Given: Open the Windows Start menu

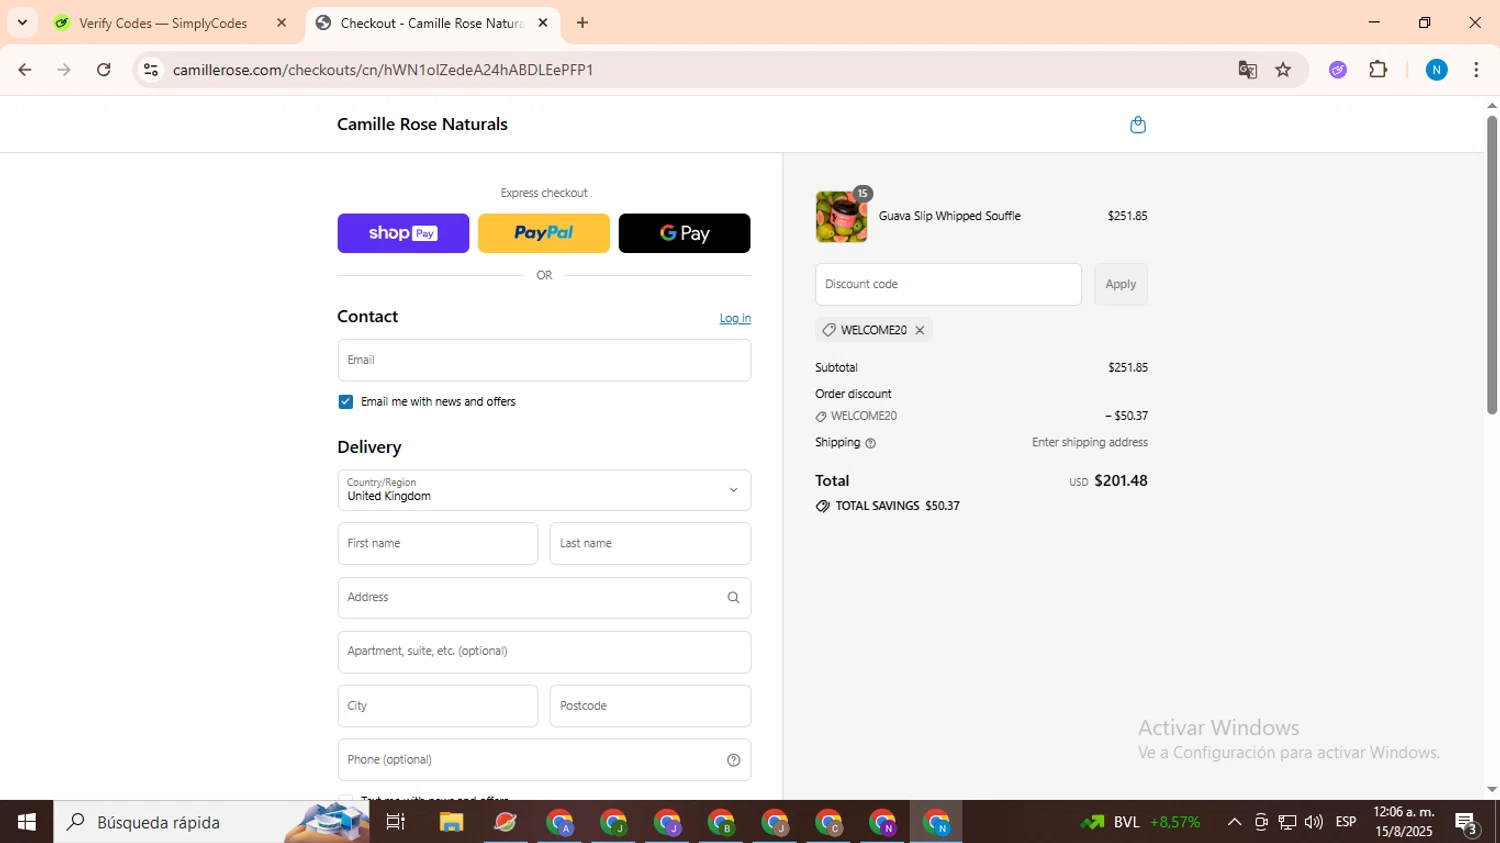Looking at the screenshot, I should [27, 822].
